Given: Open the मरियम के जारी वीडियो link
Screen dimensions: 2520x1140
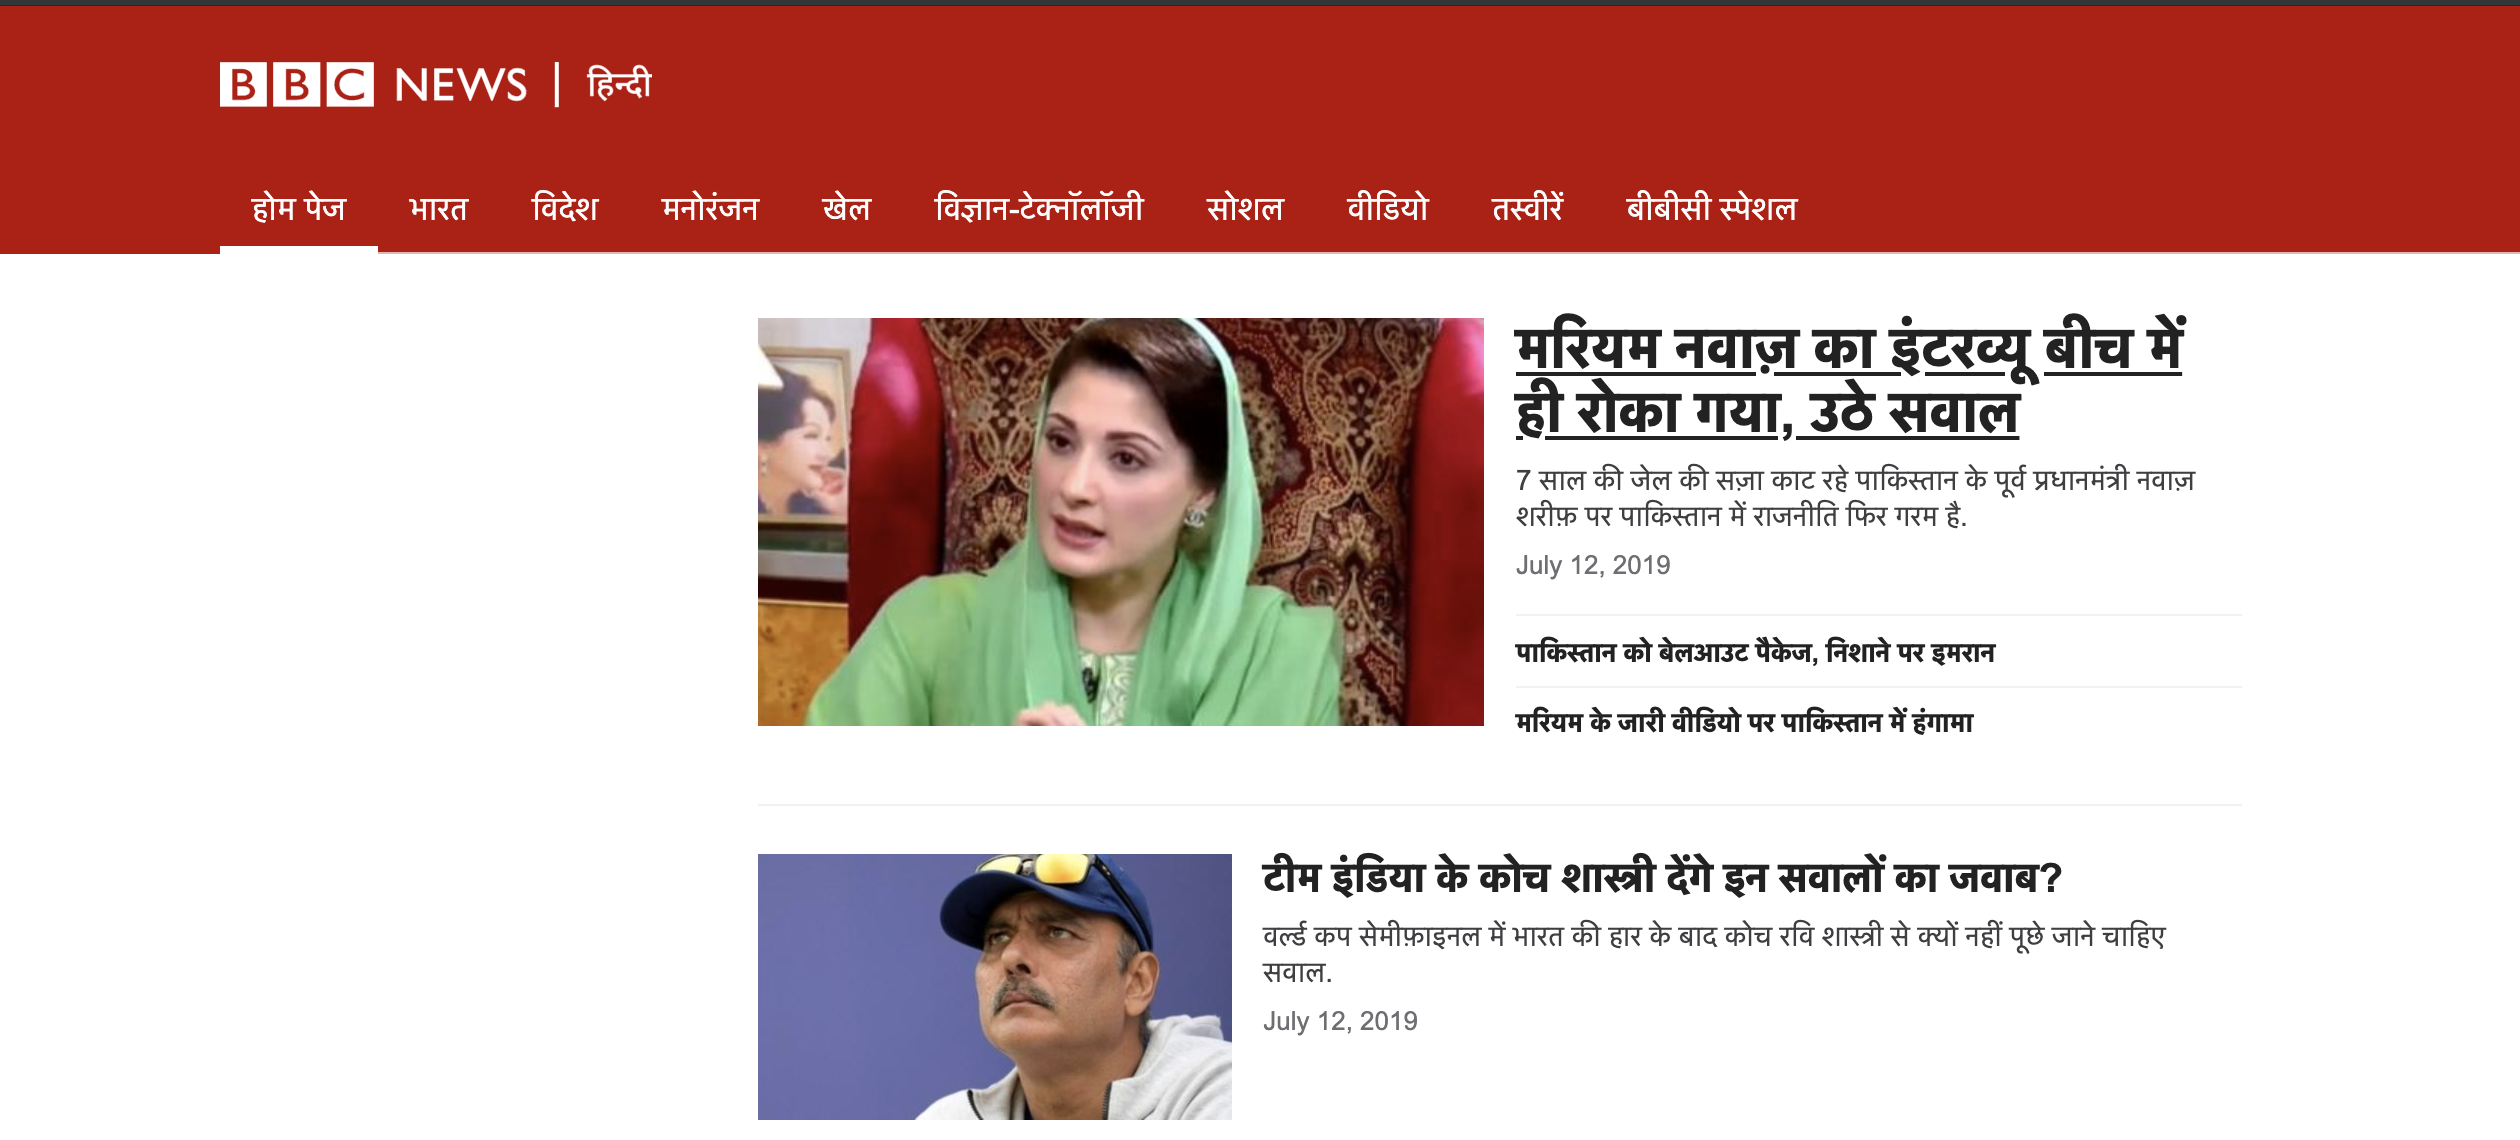Looking at the screenshot, I should click(1744, 722).
